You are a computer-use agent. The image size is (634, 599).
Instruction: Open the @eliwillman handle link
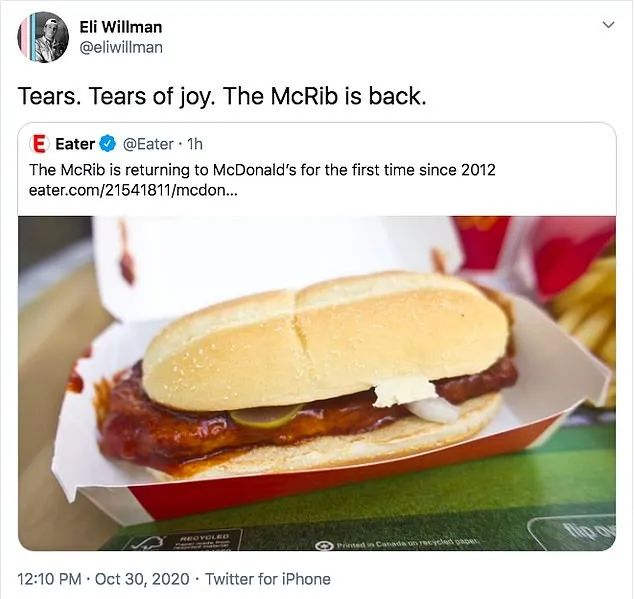tap(121, 47)
